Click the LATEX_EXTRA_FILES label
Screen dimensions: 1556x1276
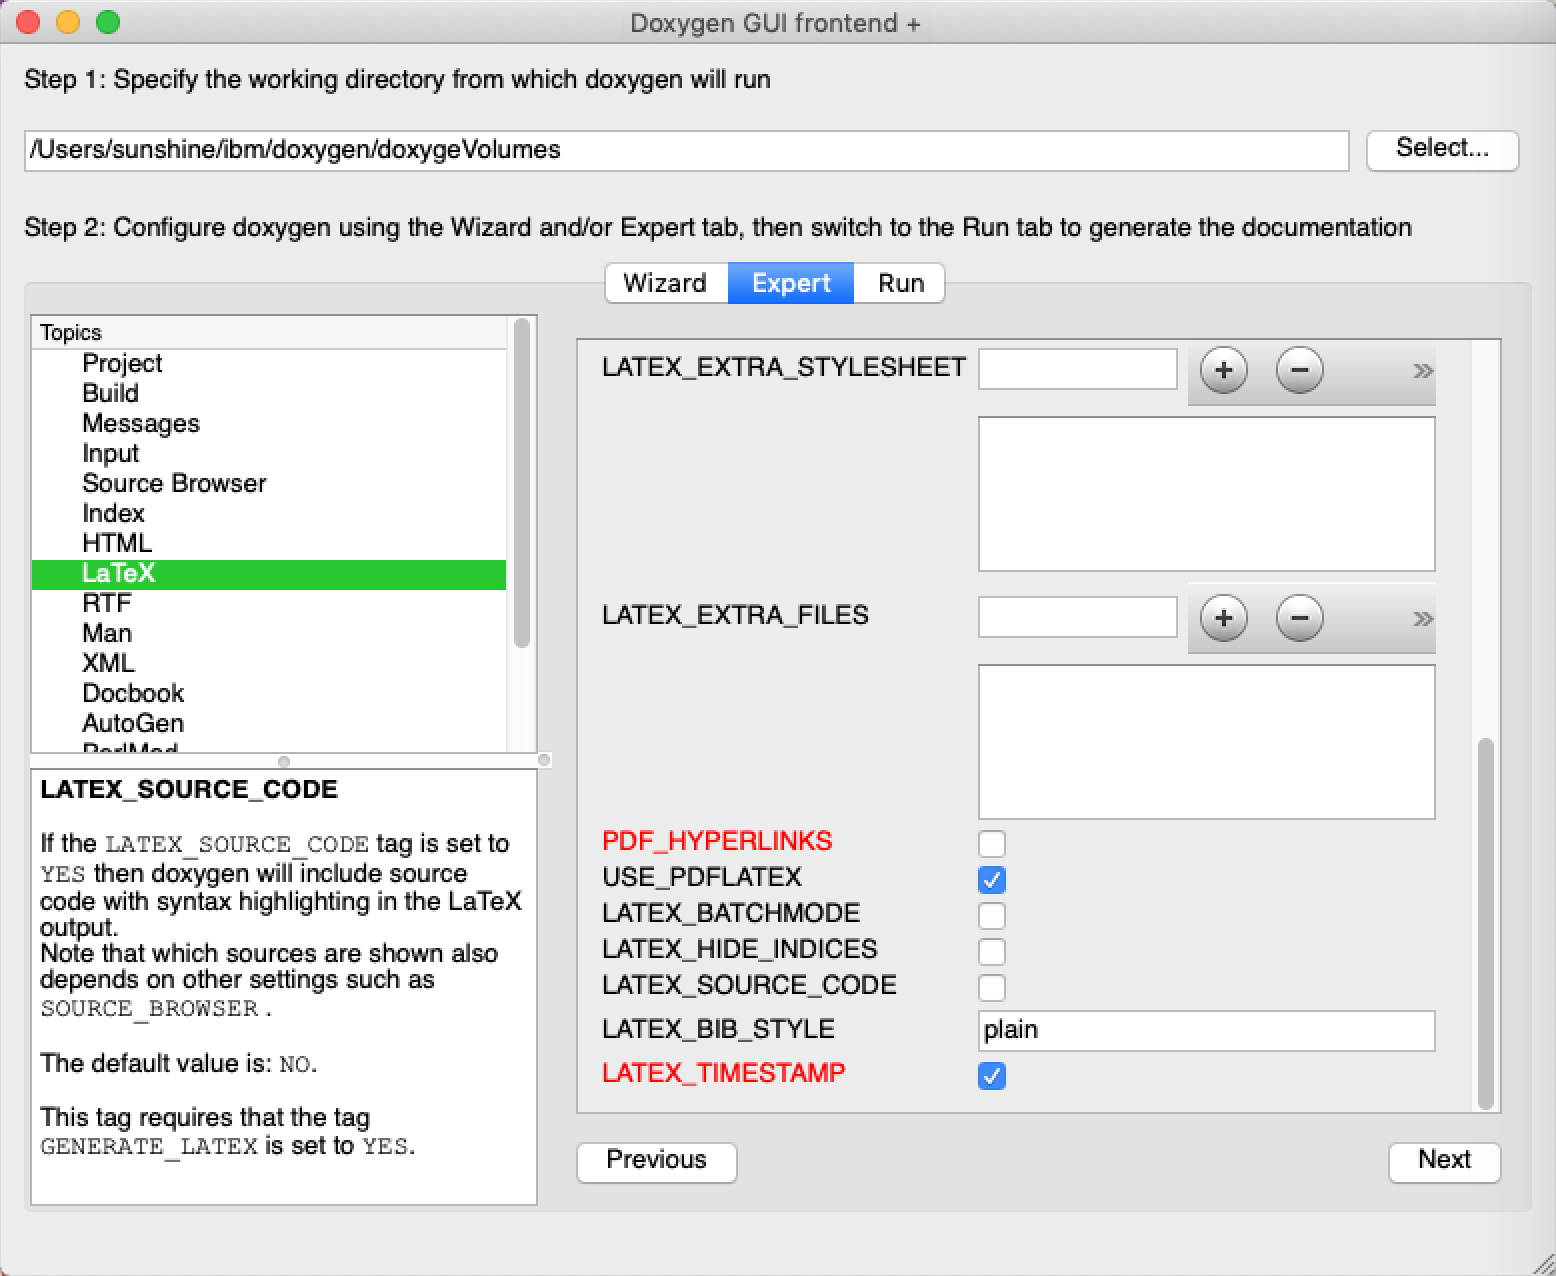735,615
